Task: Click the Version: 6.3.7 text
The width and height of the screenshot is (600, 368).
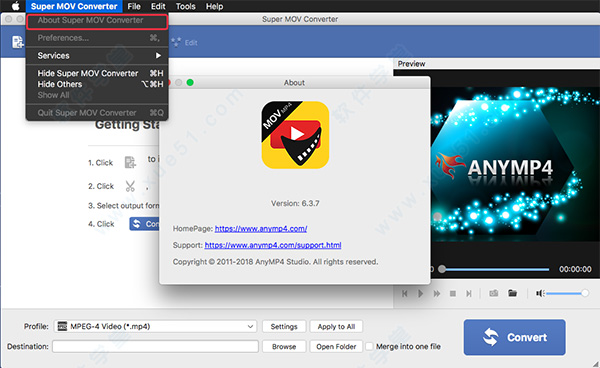Action: pyautogui.click(x=295, y=204)
